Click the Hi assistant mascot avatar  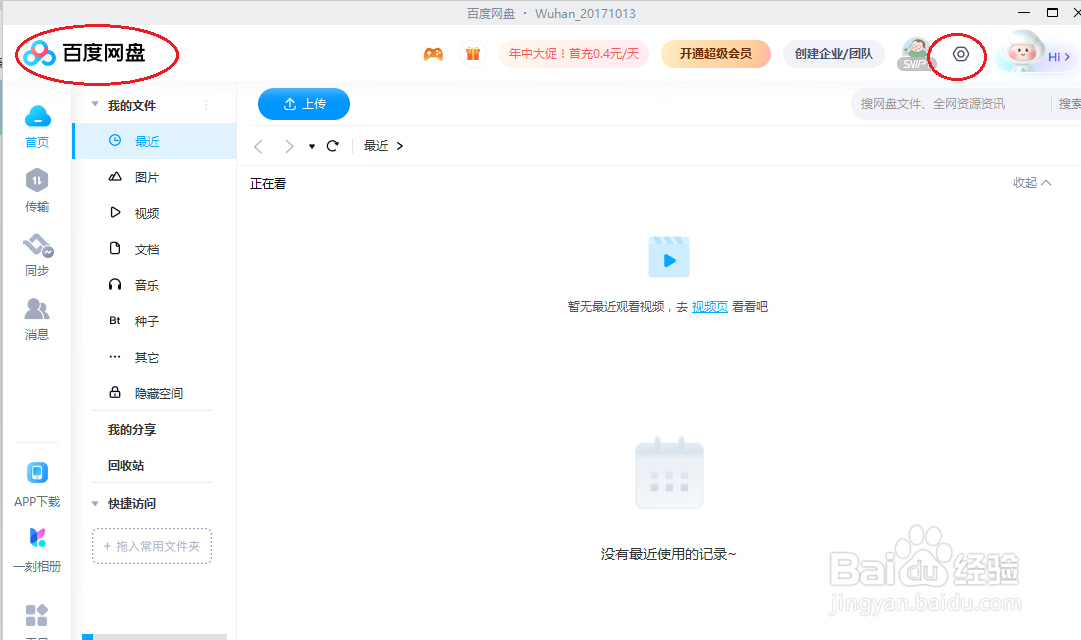tap(1022, 52)
